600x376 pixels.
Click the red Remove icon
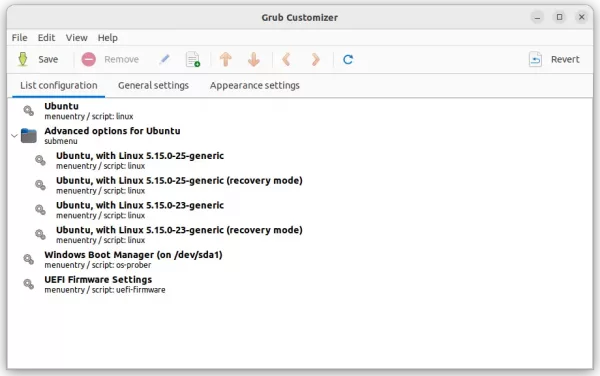[88, 59]
